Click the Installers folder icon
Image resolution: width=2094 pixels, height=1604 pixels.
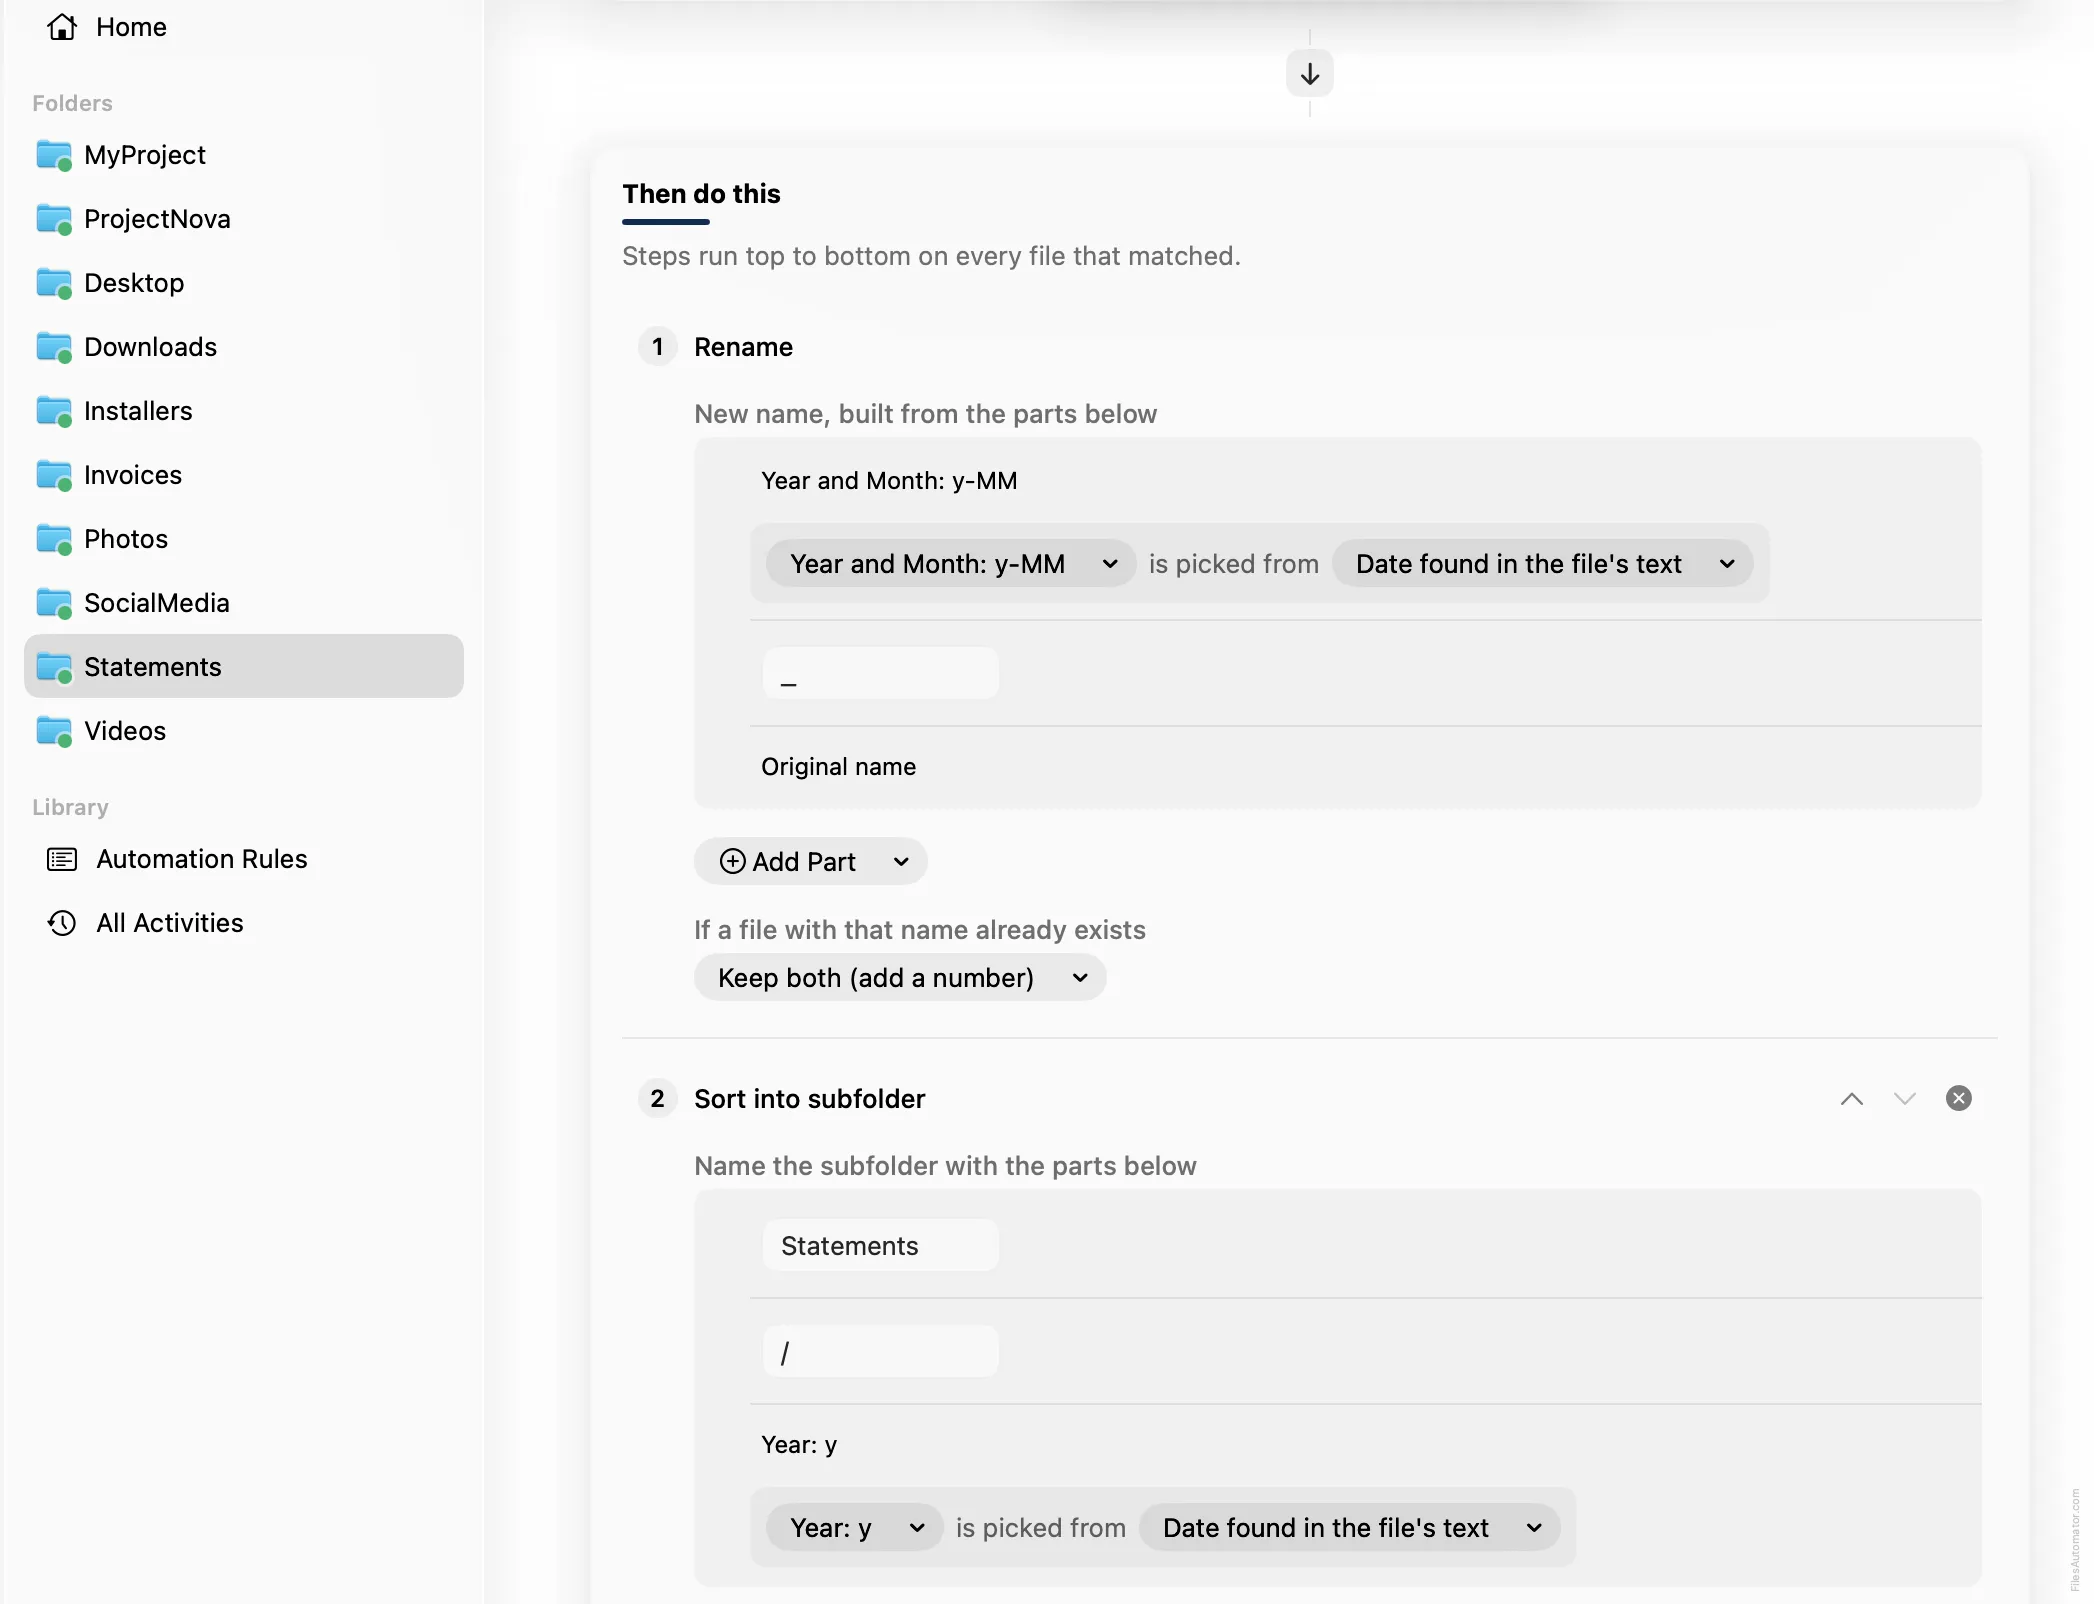pyautogui.click(x=54, y=411)
